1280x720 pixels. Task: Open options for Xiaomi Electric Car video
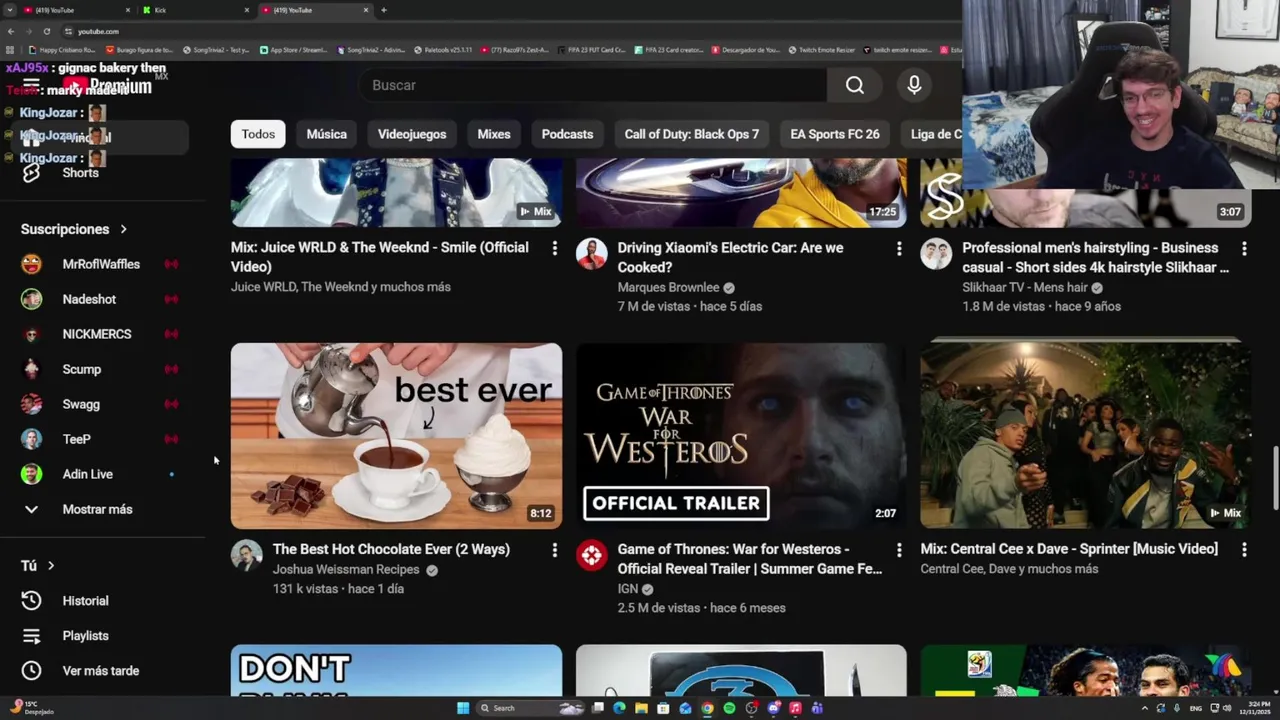point(899,248)
